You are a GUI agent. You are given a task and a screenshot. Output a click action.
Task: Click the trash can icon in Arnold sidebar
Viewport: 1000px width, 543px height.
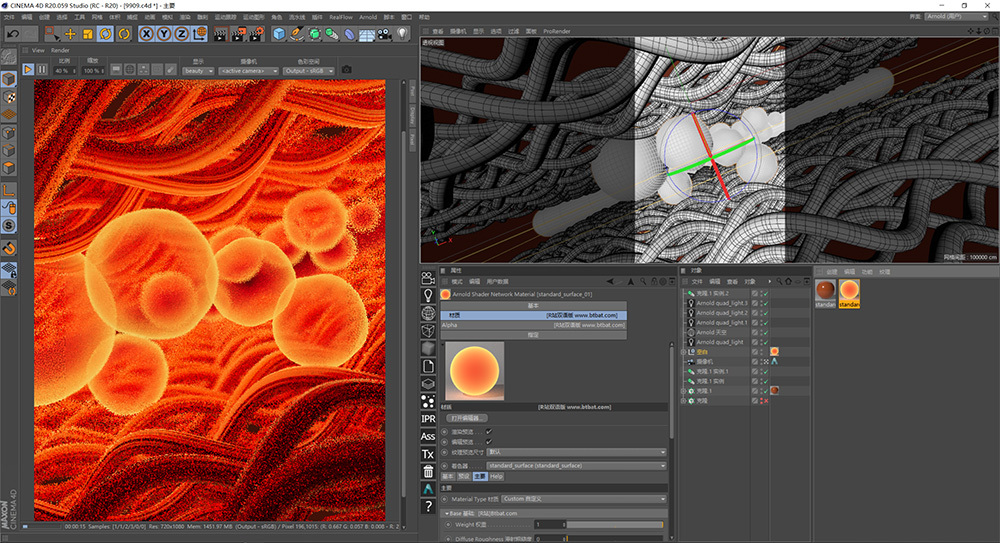tap(428, 472)
